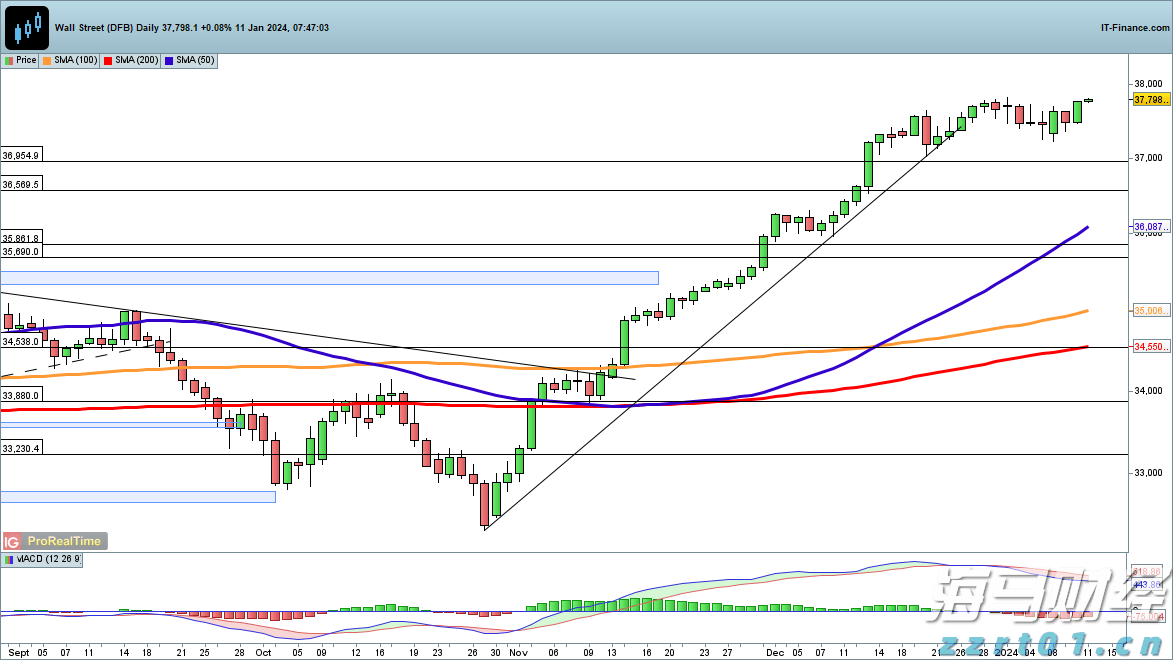Click the yellow 37,798 current price tag
The width and height of the screenshot is (1173, 660).
pyautogui.click(x=1150, y=100)
